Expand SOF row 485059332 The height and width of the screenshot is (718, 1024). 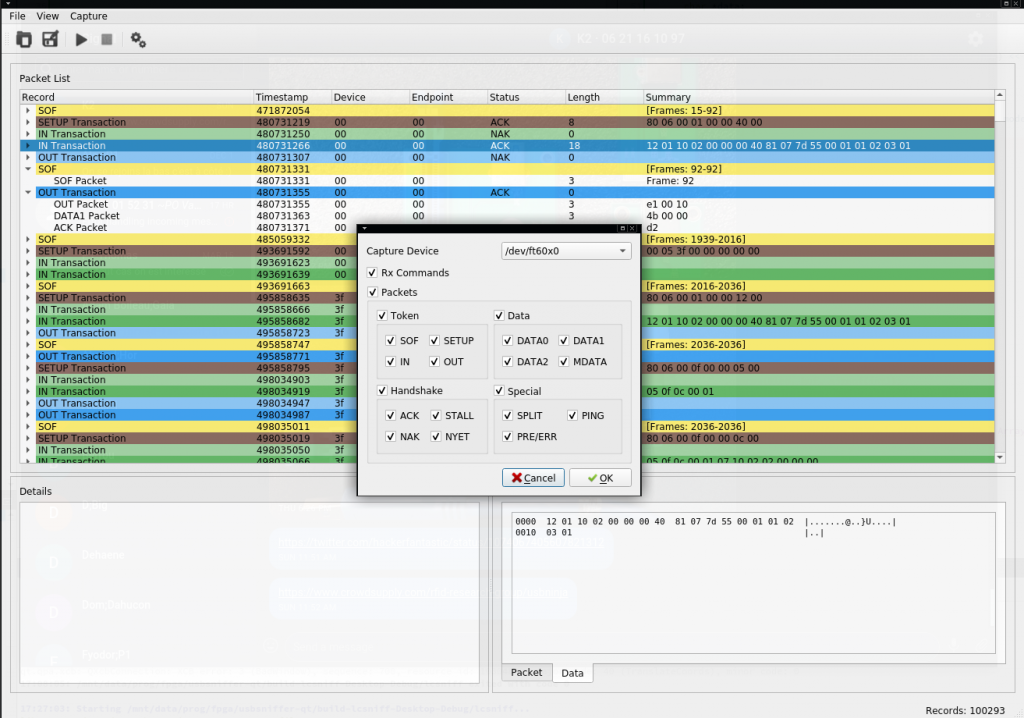[x=28, y=239]
